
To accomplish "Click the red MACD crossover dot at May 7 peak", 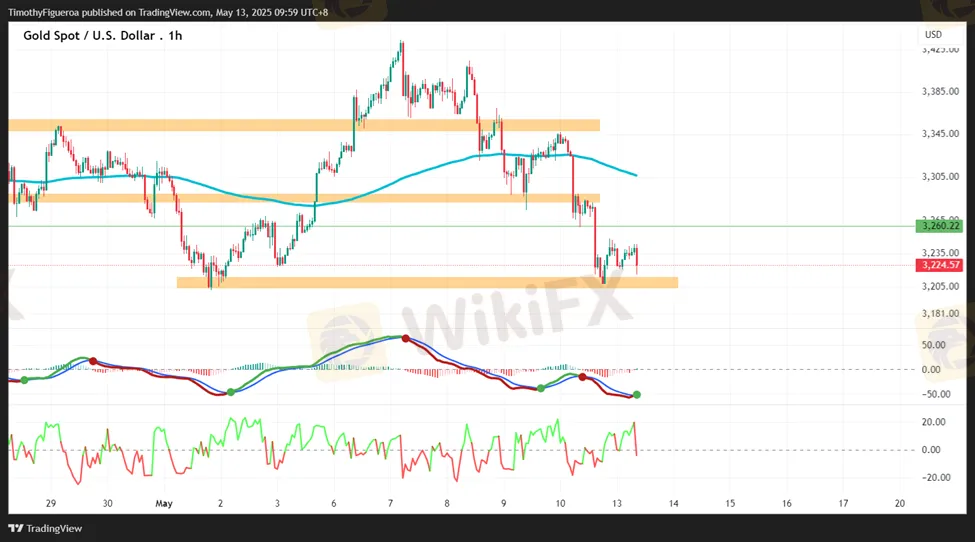I will click(x=405, y=339).
